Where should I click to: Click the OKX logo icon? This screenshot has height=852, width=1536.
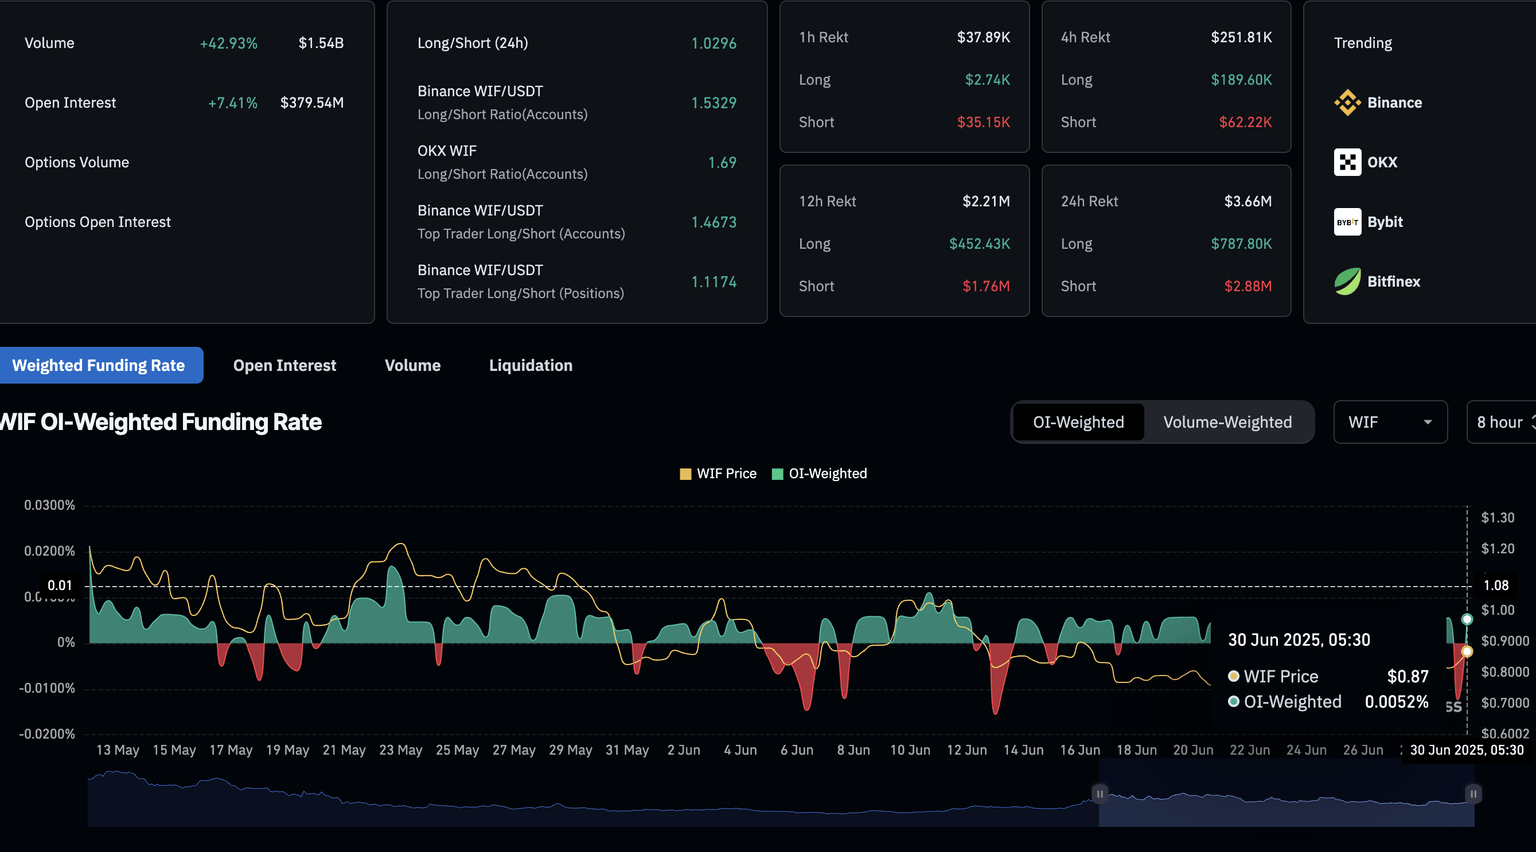tap(1347, 162)
